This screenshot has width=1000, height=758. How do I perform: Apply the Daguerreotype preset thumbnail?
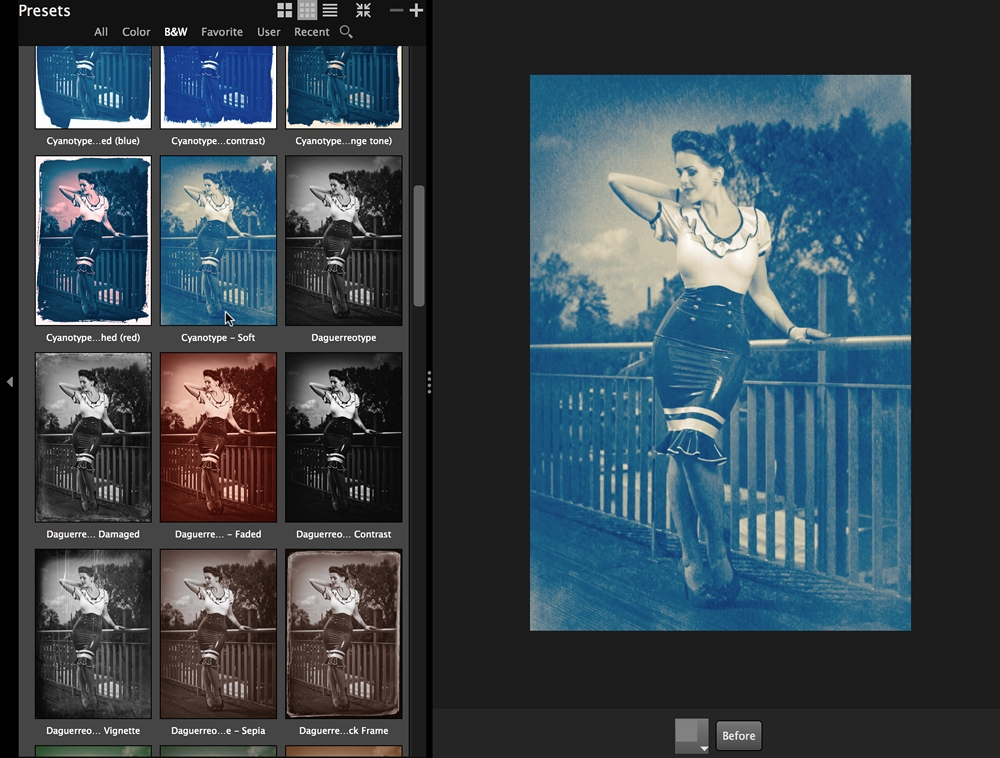344,240
